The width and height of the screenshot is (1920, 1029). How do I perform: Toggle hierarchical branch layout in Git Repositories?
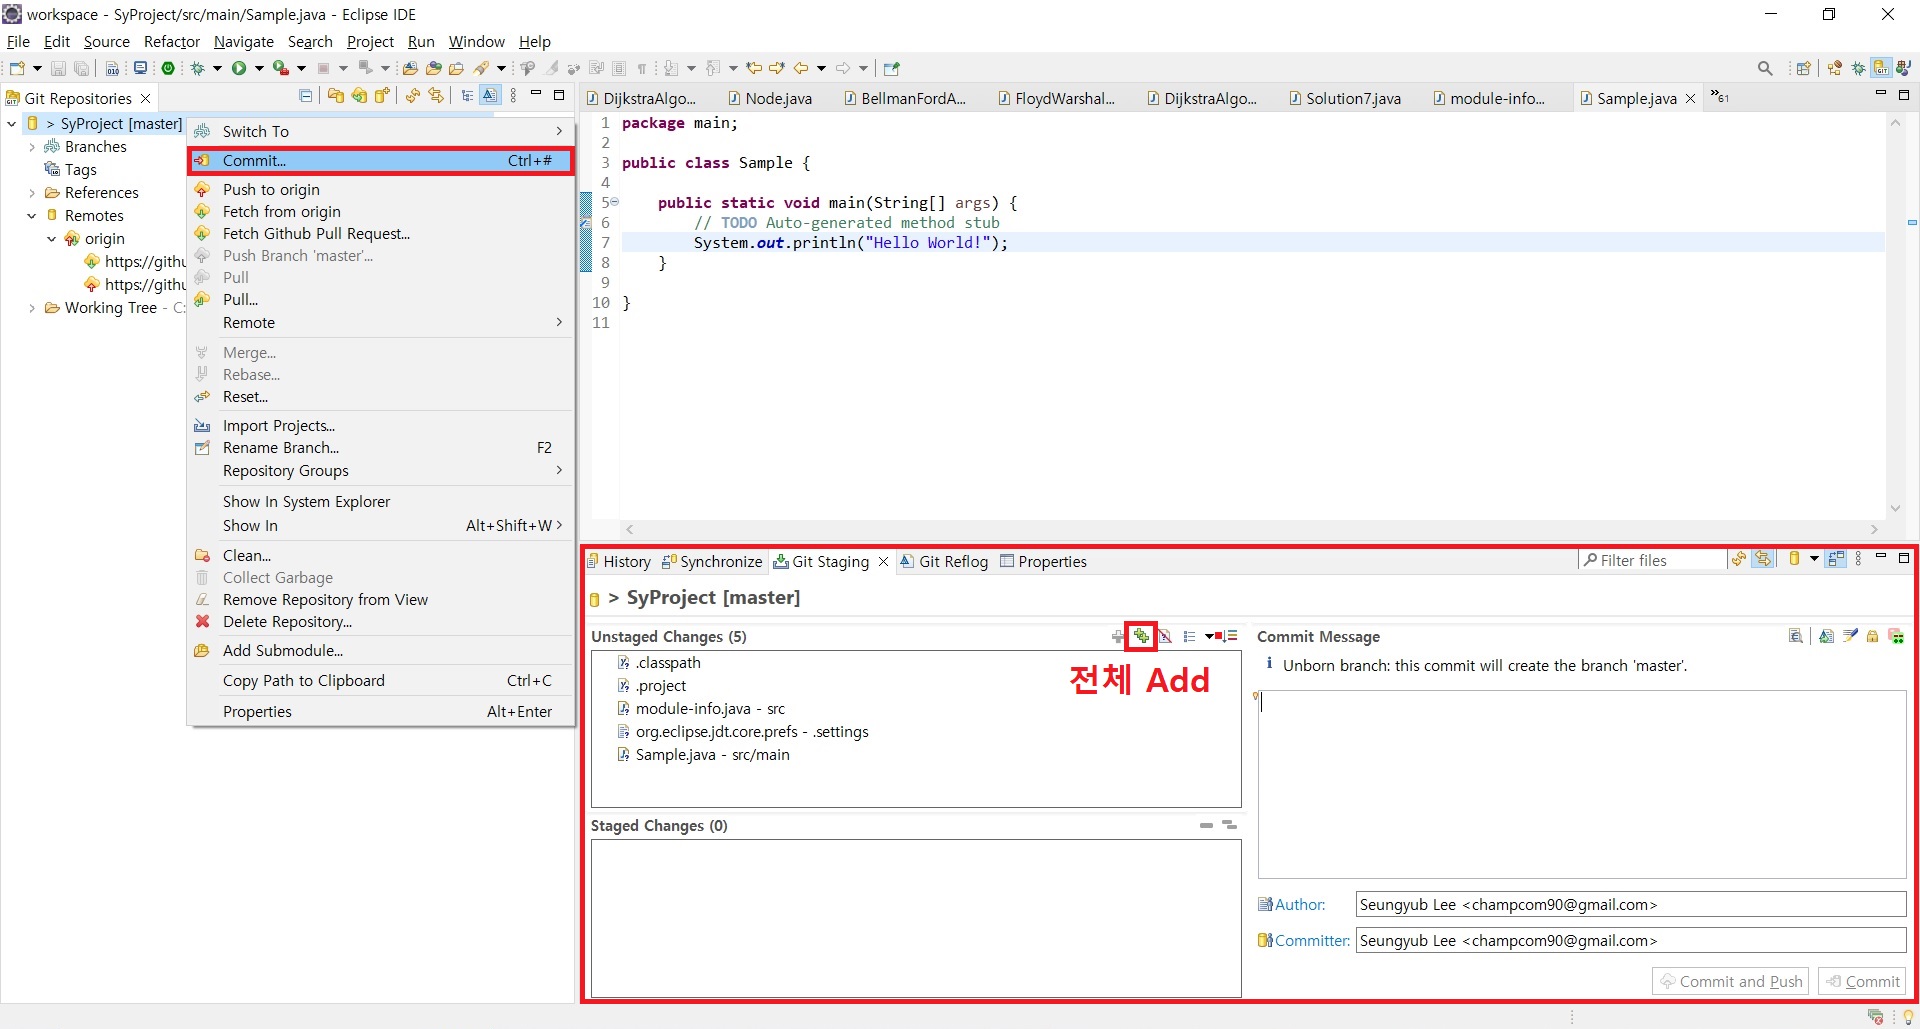tap(467, 95)
